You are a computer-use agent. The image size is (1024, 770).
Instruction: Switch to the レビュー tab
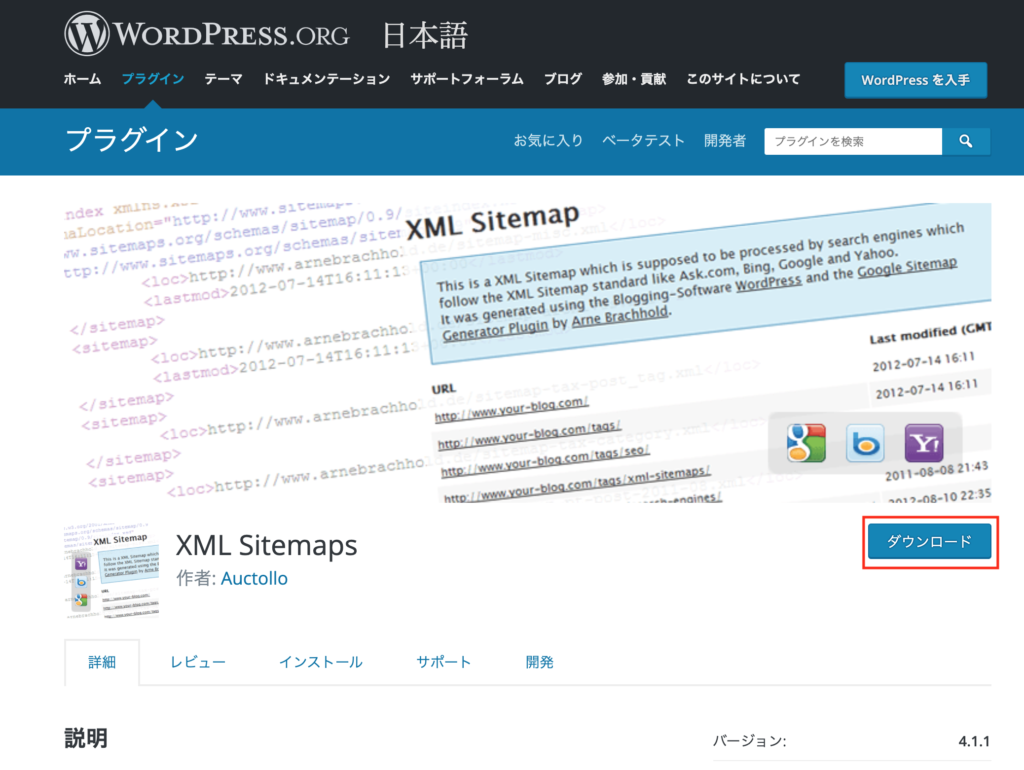(x=198, y=662)
